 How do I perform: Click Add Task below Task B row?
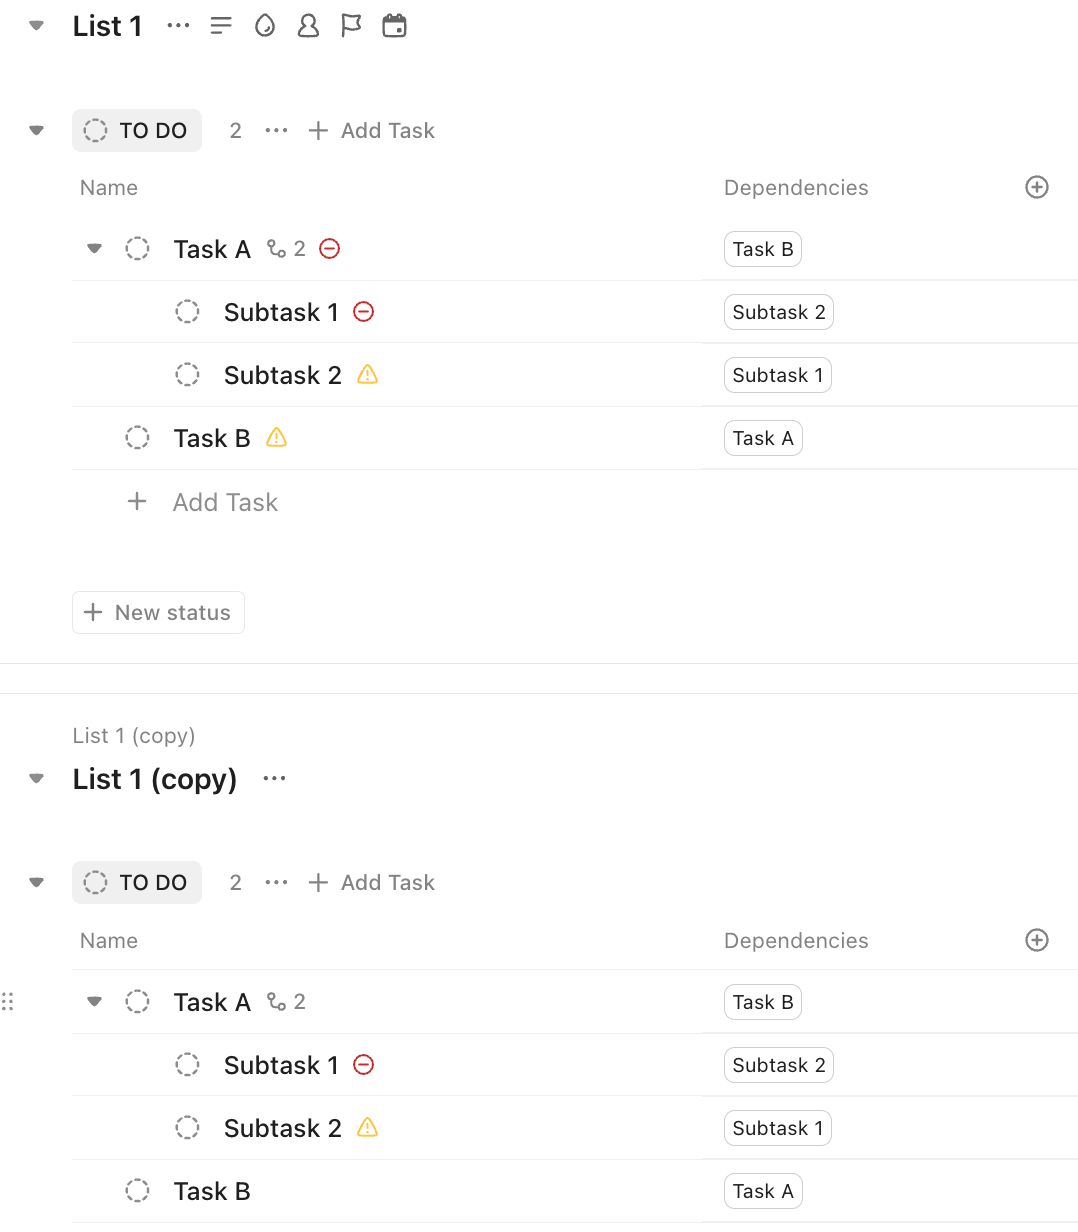pos(225,502)
